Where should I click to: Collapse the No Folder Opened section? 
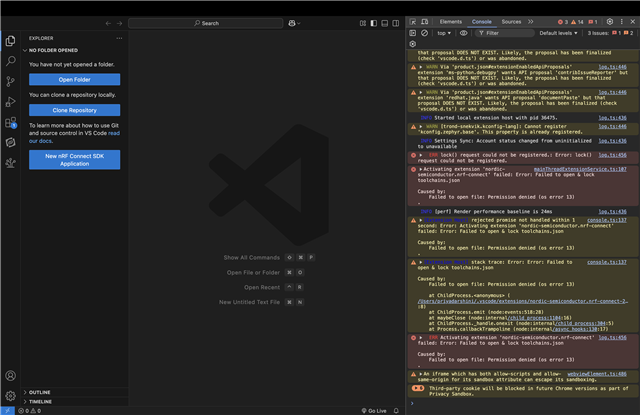76,50
